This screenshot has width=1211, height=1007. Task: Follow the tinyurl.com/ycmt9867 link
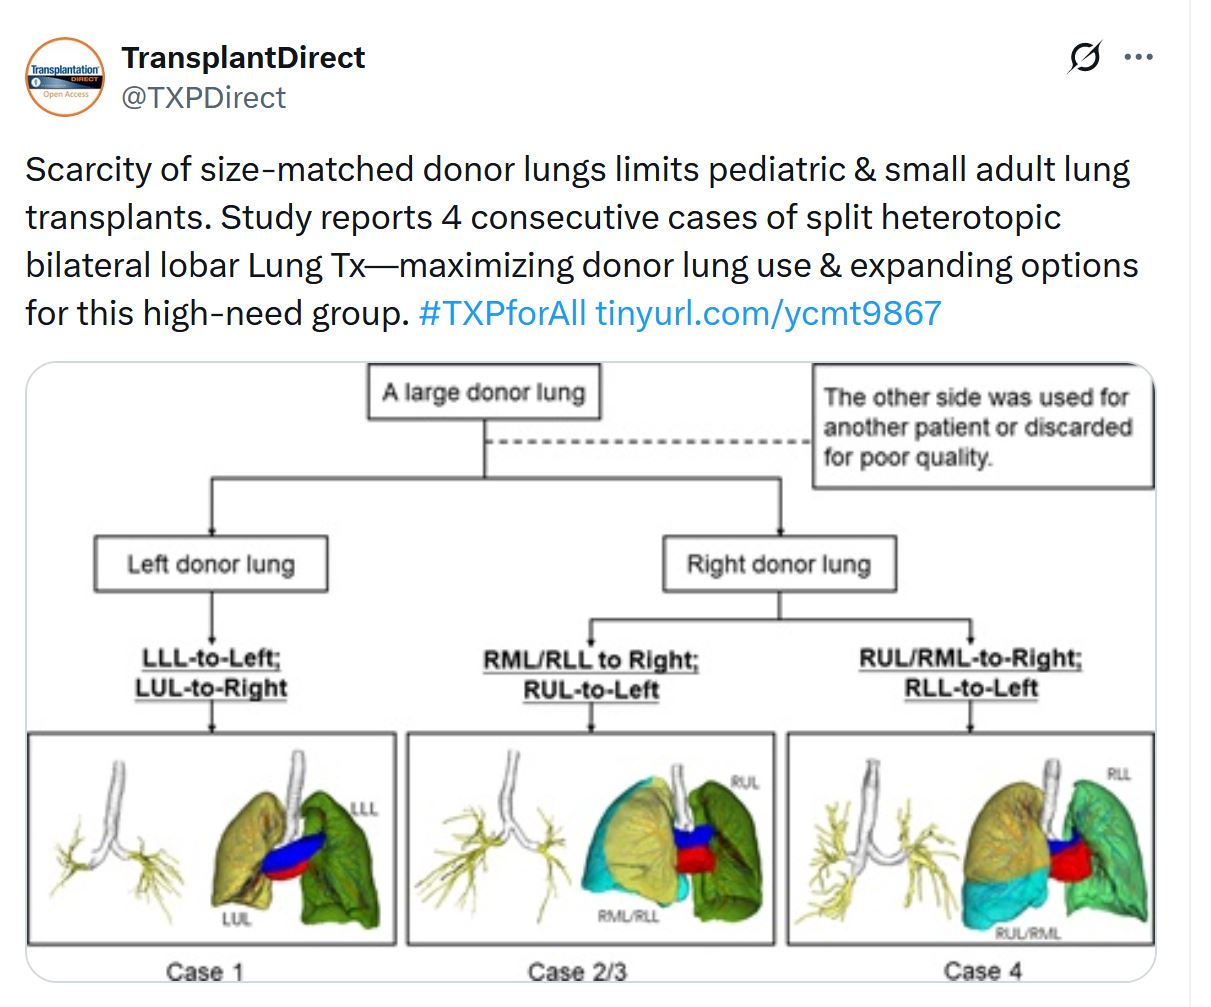coord(768,313)
